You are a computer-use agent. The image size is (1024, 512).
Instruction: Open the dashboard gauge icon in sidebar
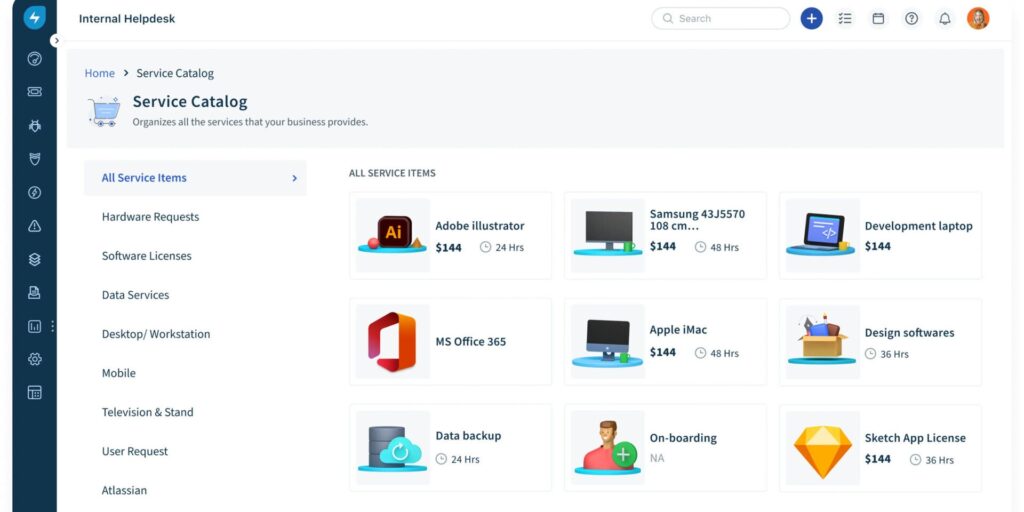pos(34,59)
